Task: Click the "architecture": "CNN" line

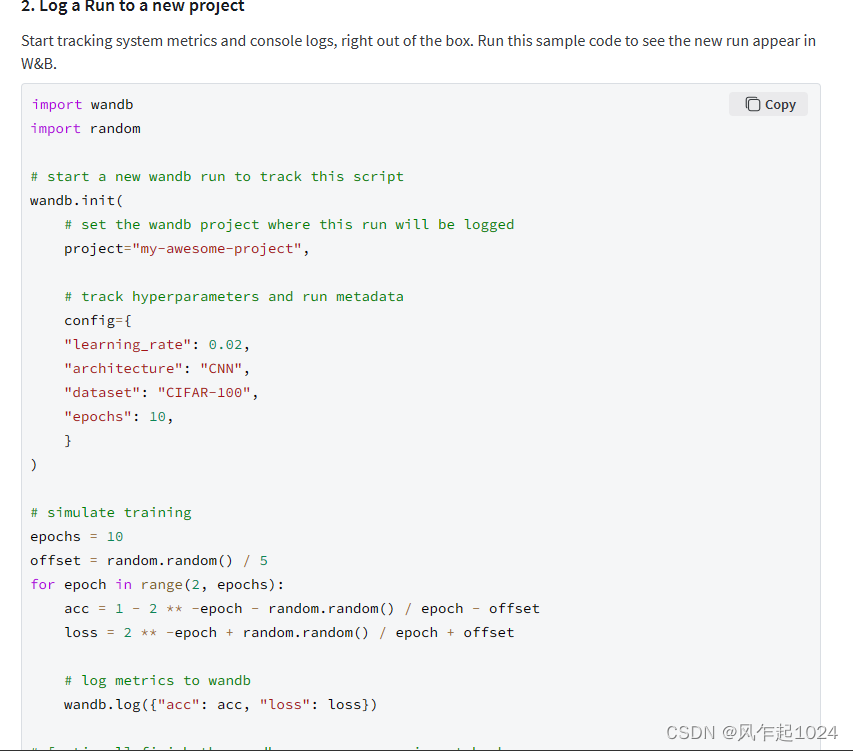Action: 157,368
